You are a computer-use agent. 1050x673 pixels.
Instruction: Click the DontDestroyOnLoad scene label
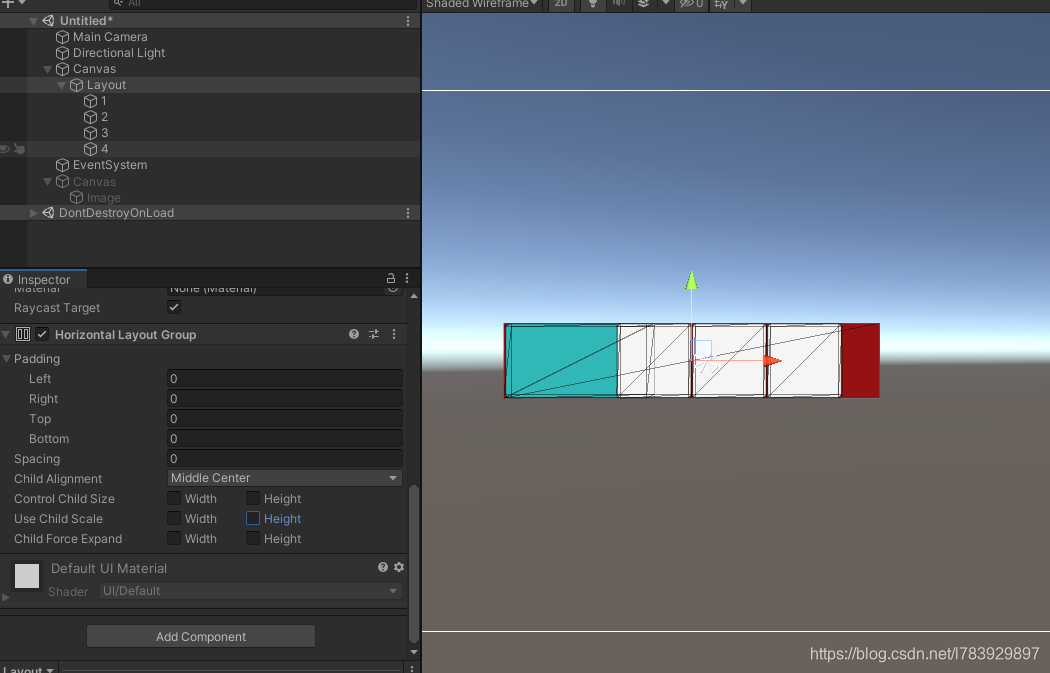click(117, 213)
